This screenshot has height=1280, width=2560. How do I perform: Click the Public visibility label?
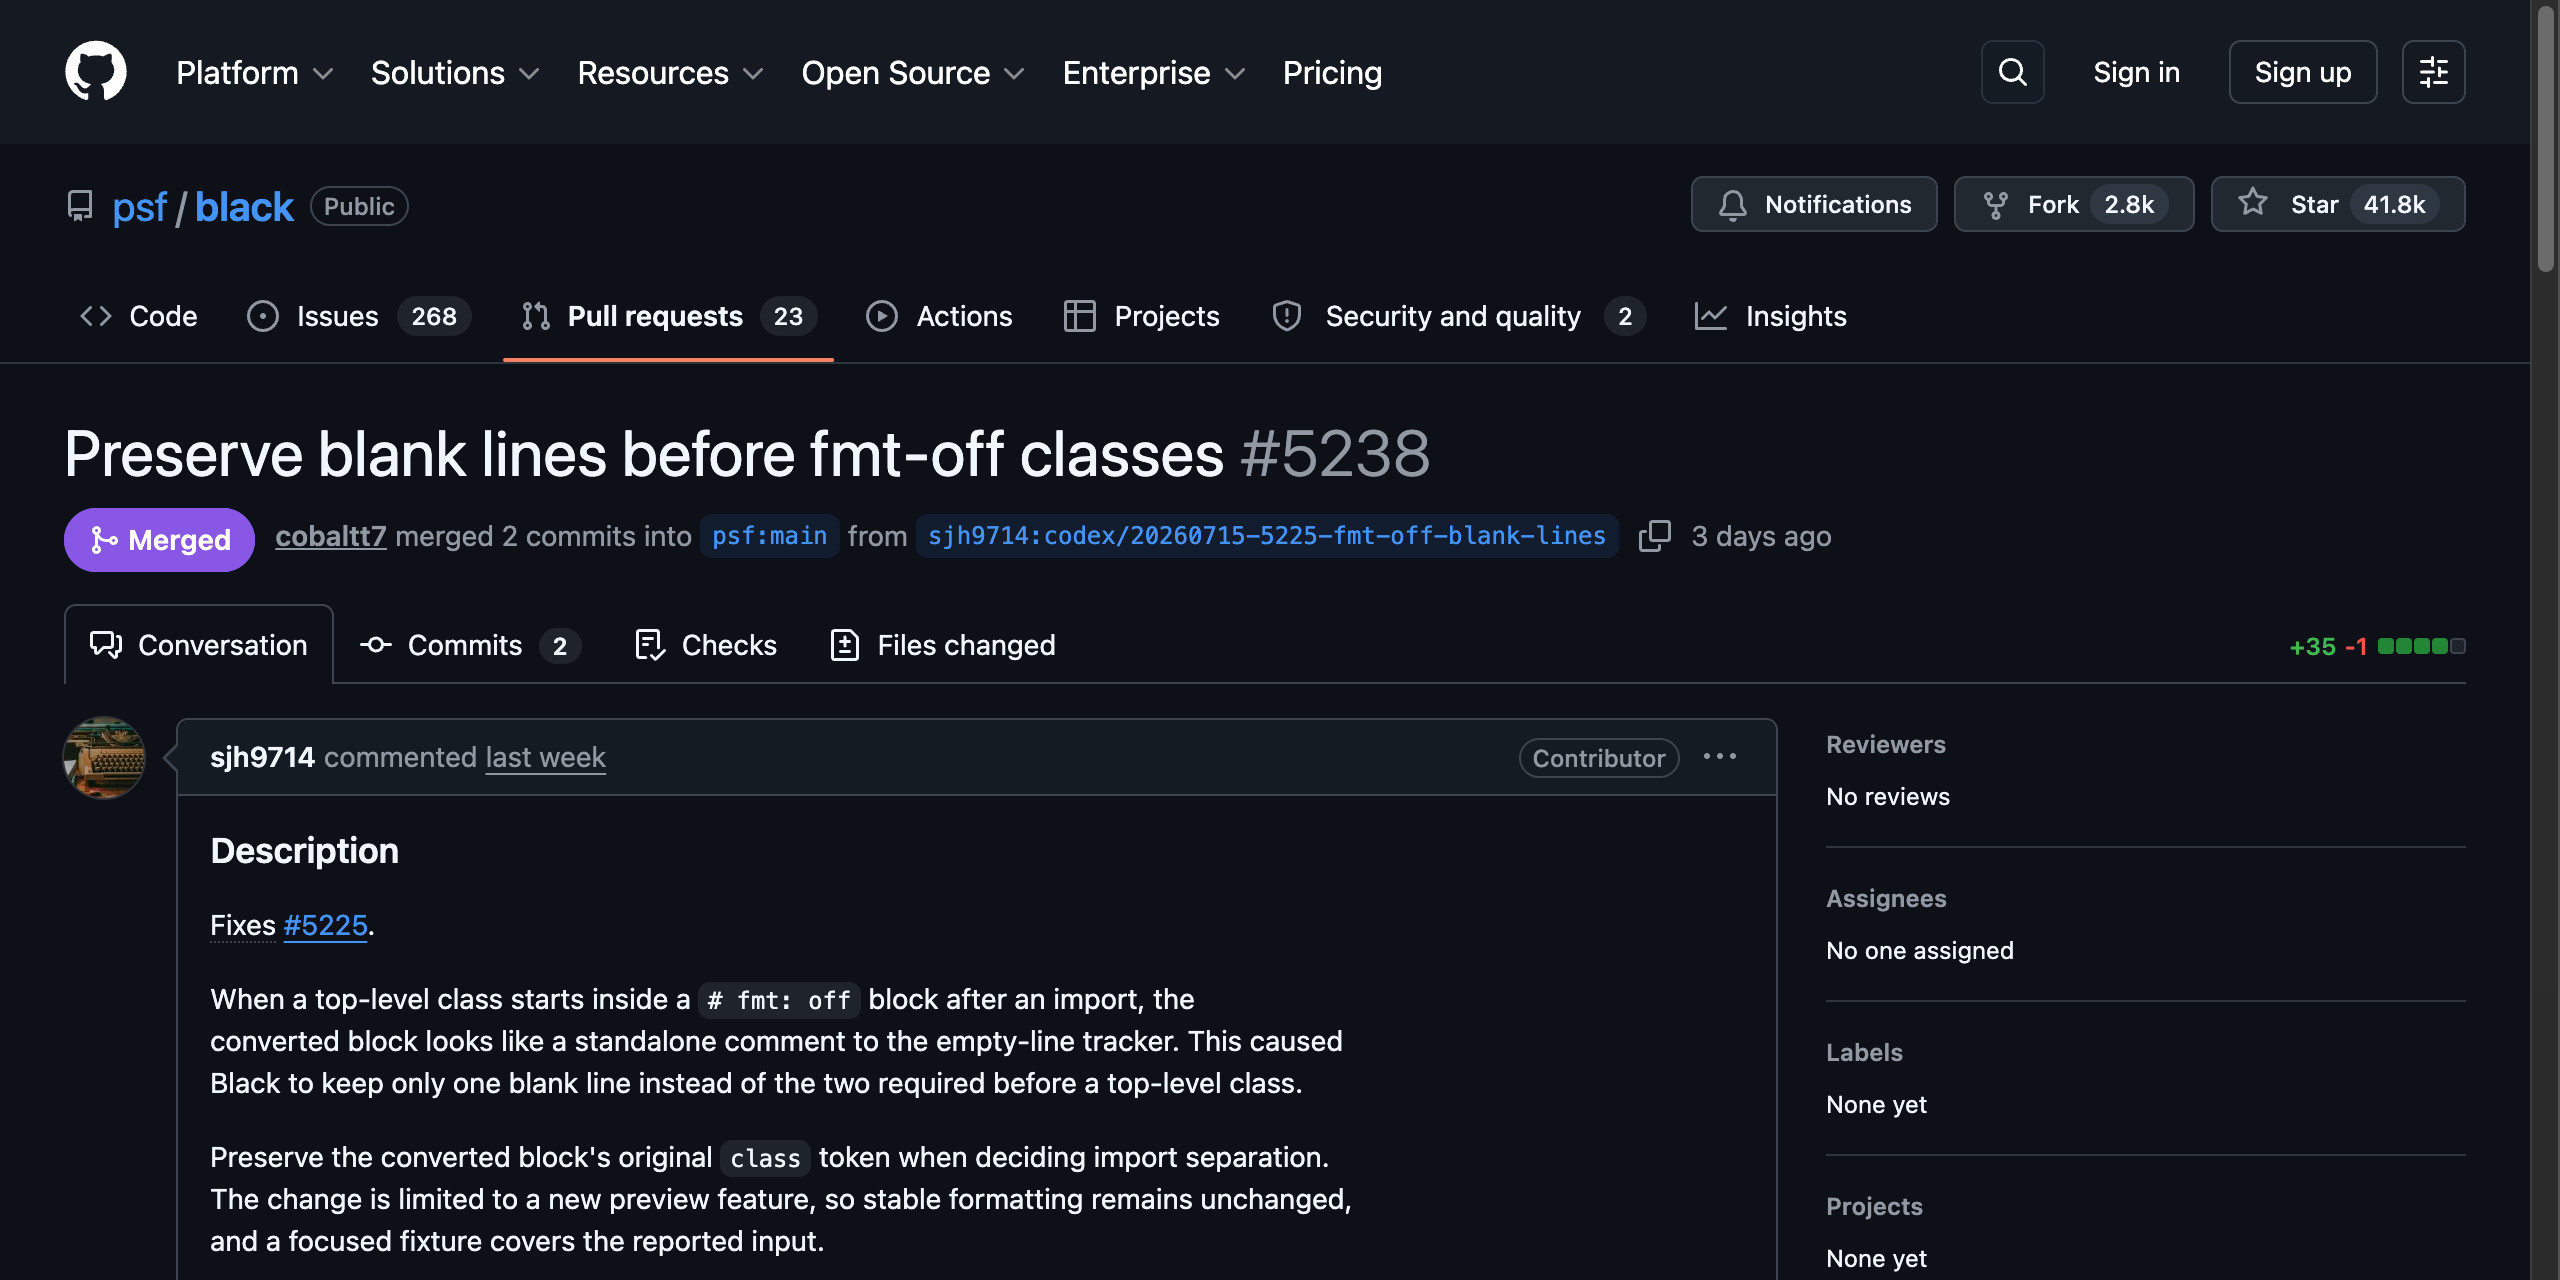[359, 206]
